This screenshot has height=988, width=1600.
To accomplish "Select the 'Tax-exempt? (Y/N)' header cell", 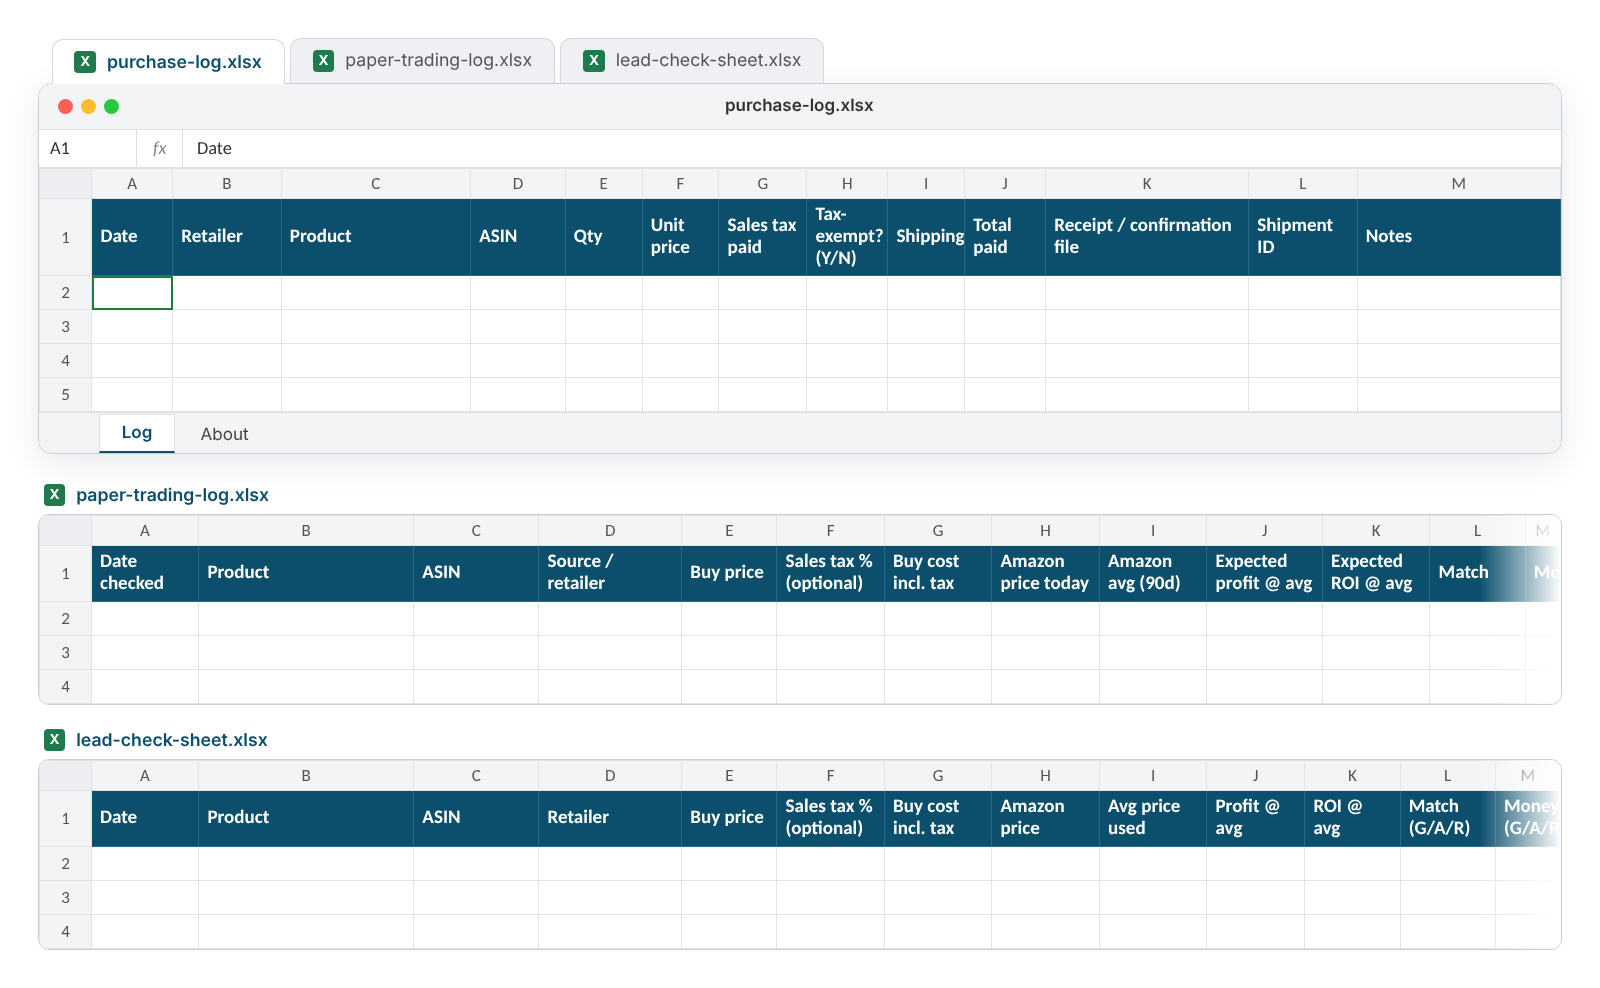I will click(847, 237).
